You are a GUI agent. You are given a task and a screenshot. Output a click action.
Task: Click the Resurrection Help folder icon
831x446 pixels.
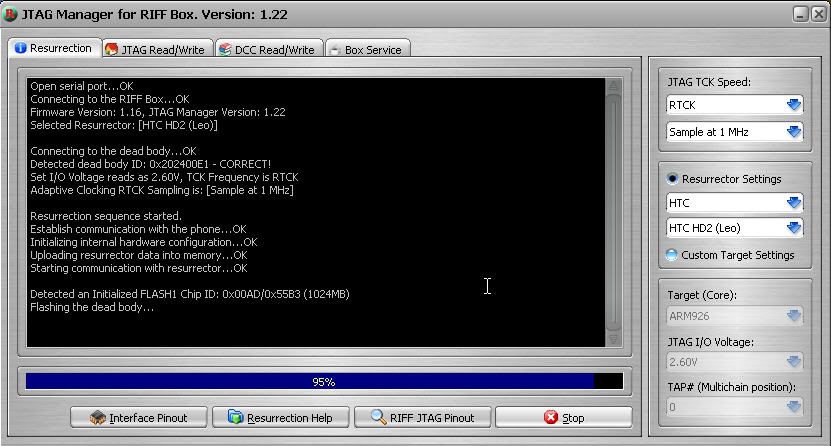[x=235, y=417]
